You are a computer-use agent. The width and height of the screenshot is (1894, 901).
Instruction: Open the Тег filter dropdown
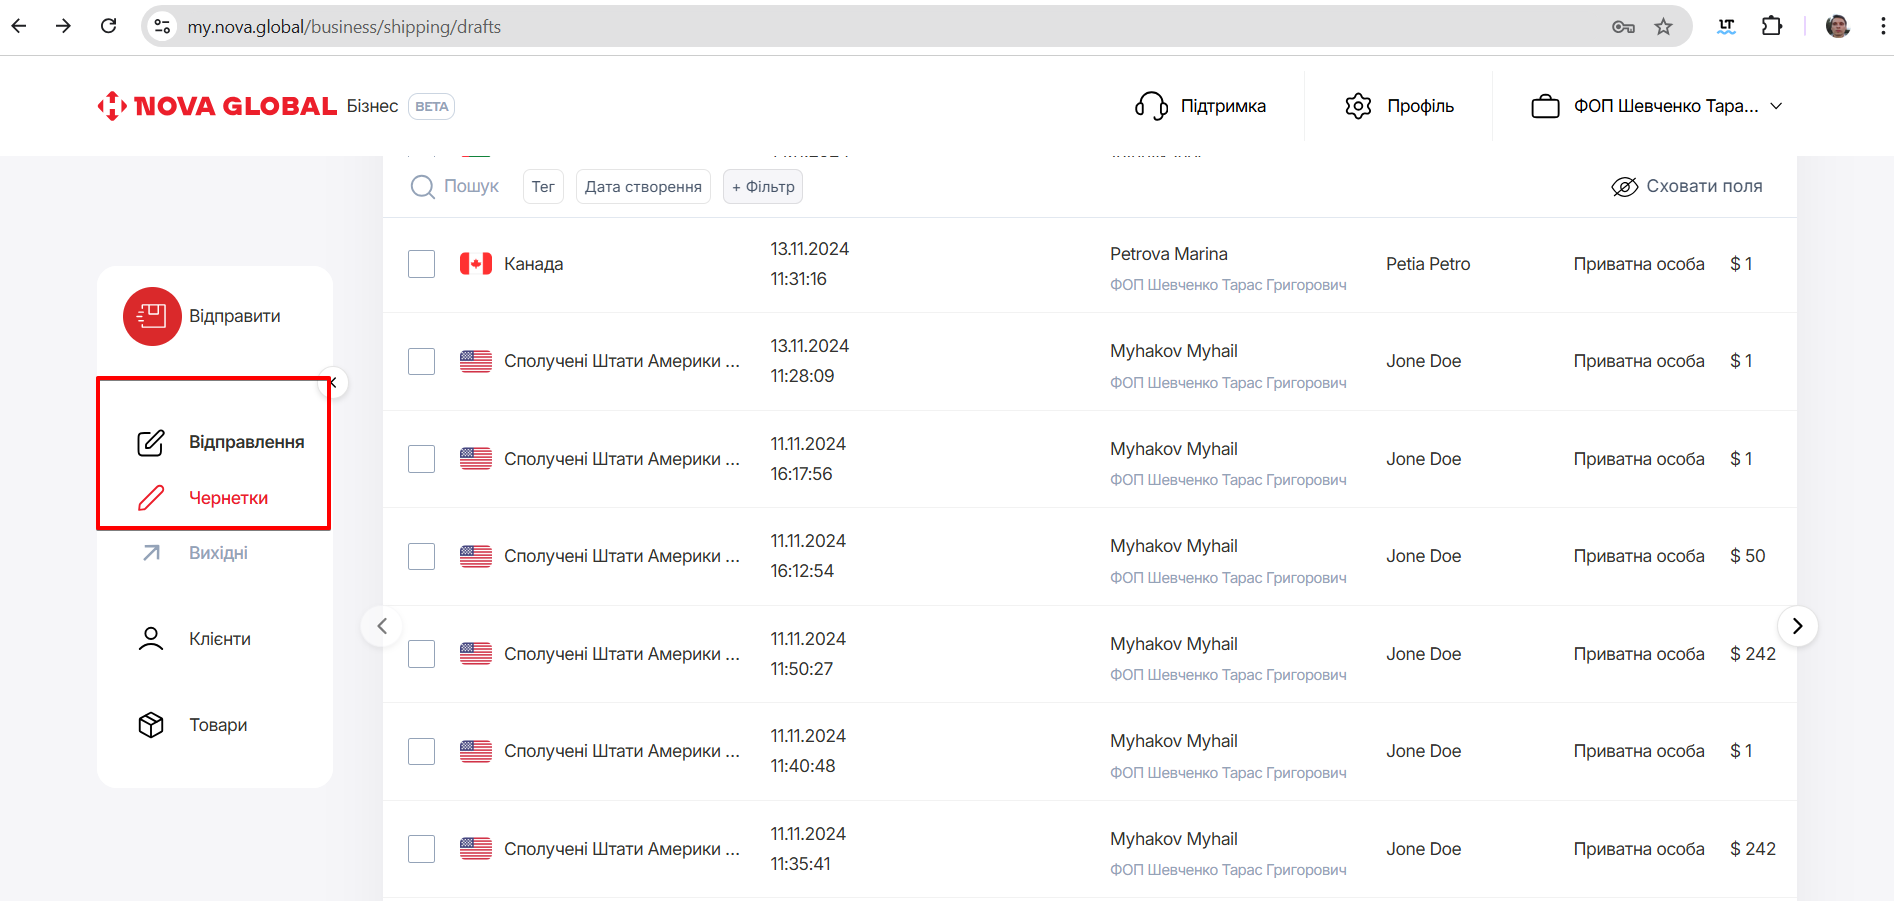(543, 187)
